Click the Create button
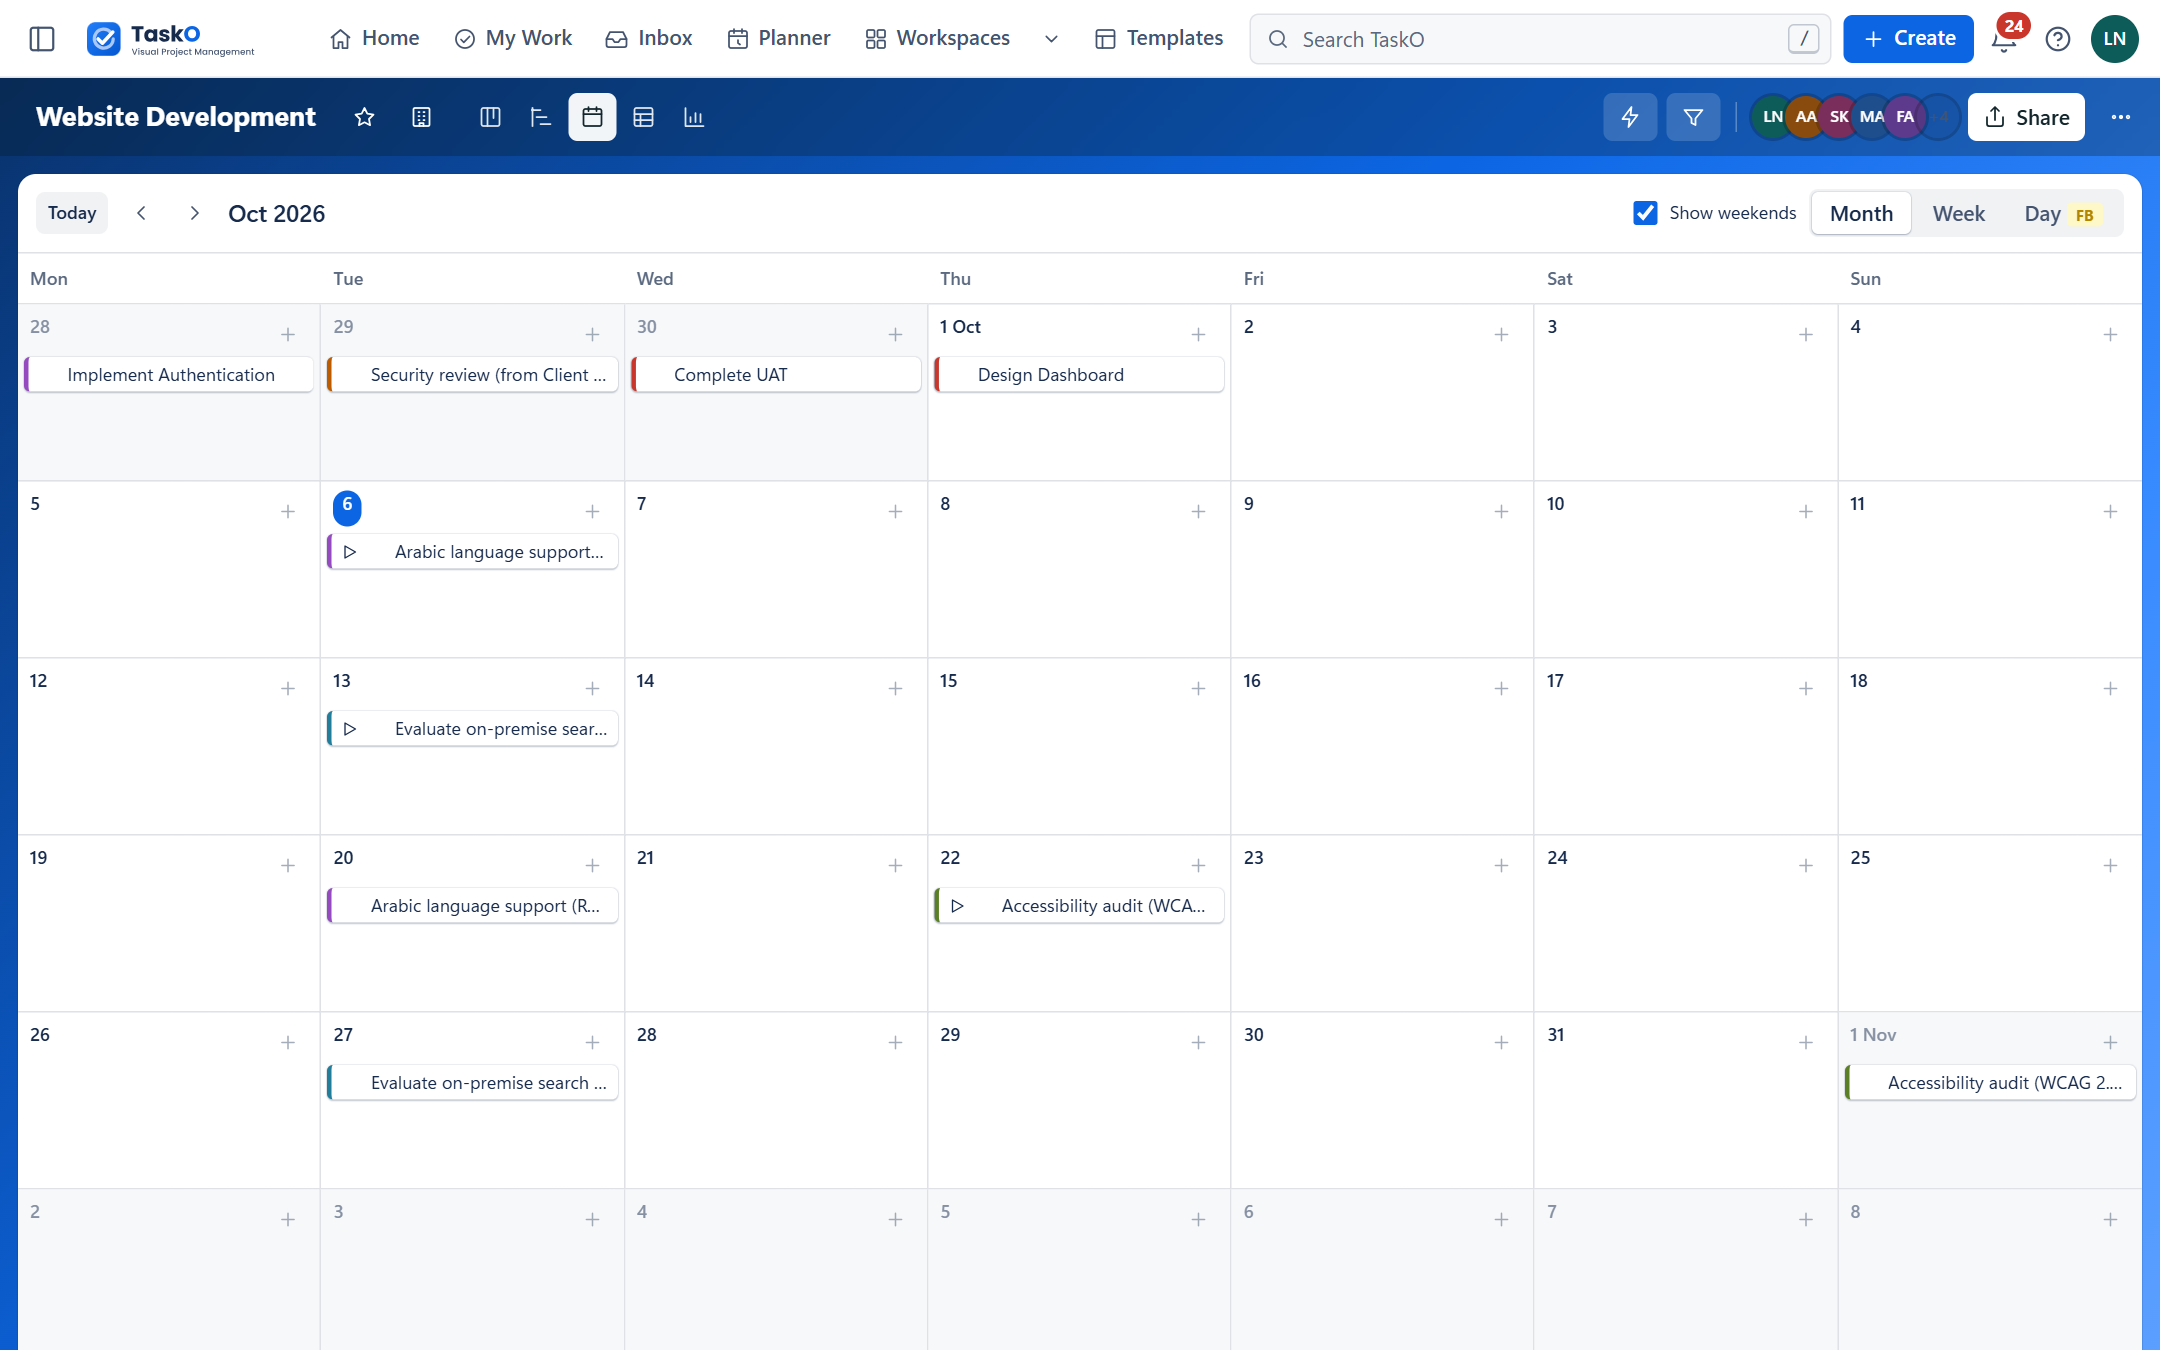 [1908, 39]
